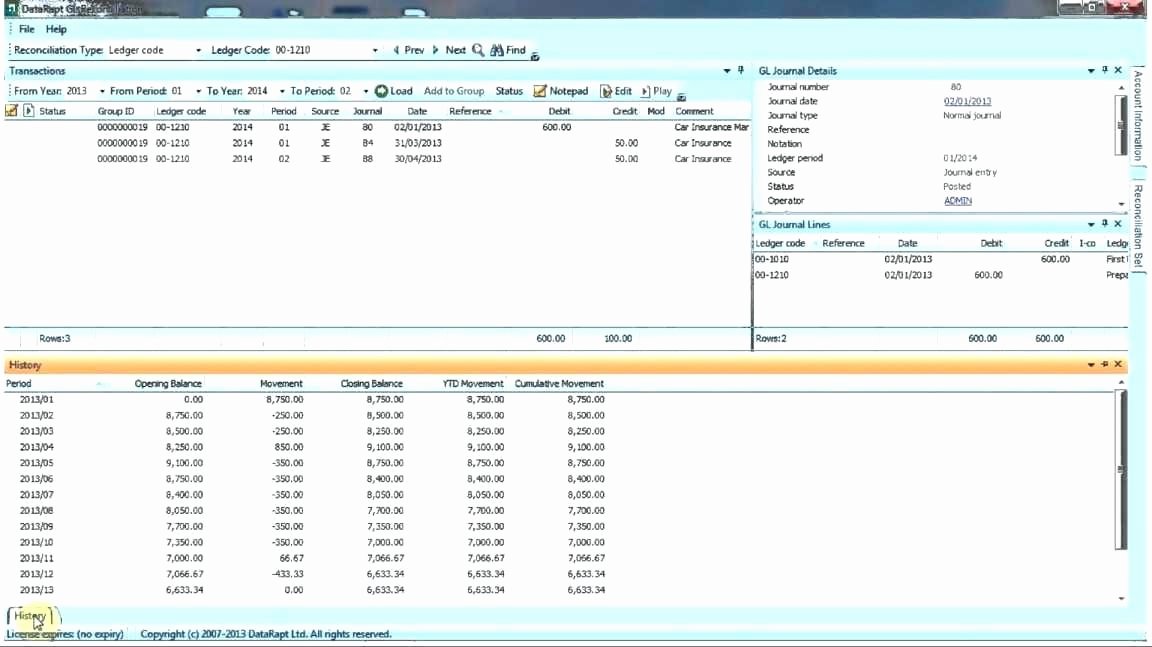
Task: Select transaction row dated 31/03/2013
Action: [x=378, y=143]
